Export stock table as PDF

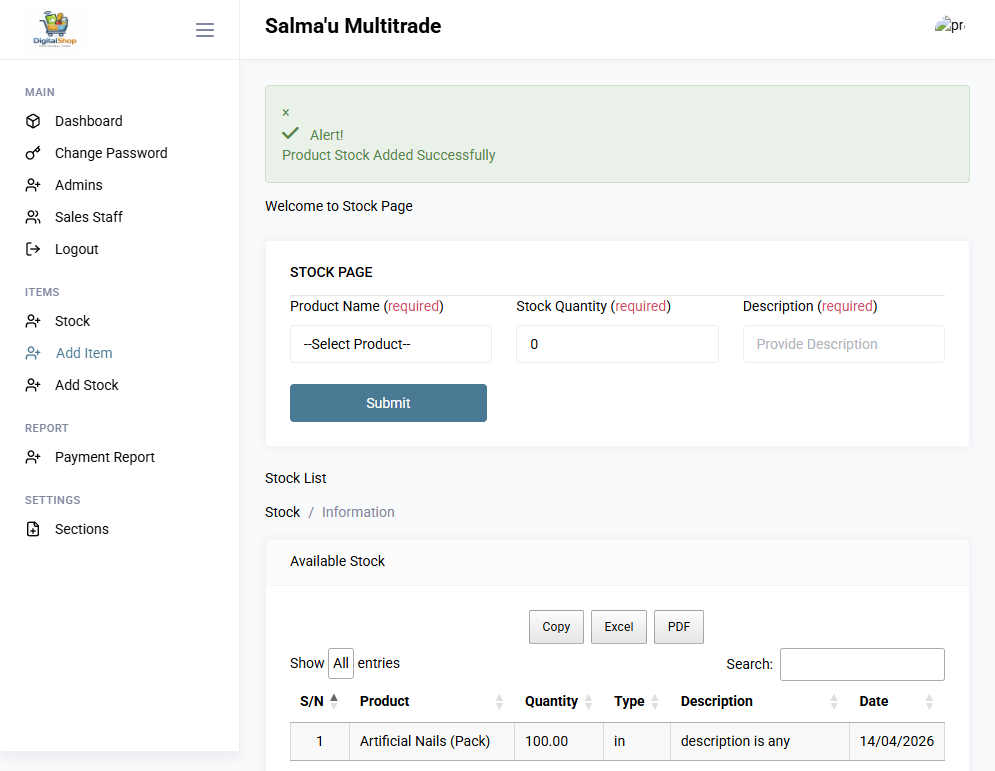point(679,627)
